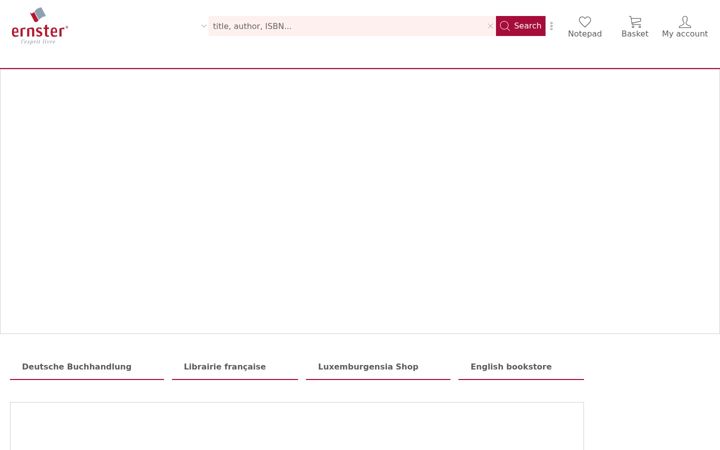Screen dimensions: 720x450
Task: Open the three-dot search options menu
Action: pos(551,26)
